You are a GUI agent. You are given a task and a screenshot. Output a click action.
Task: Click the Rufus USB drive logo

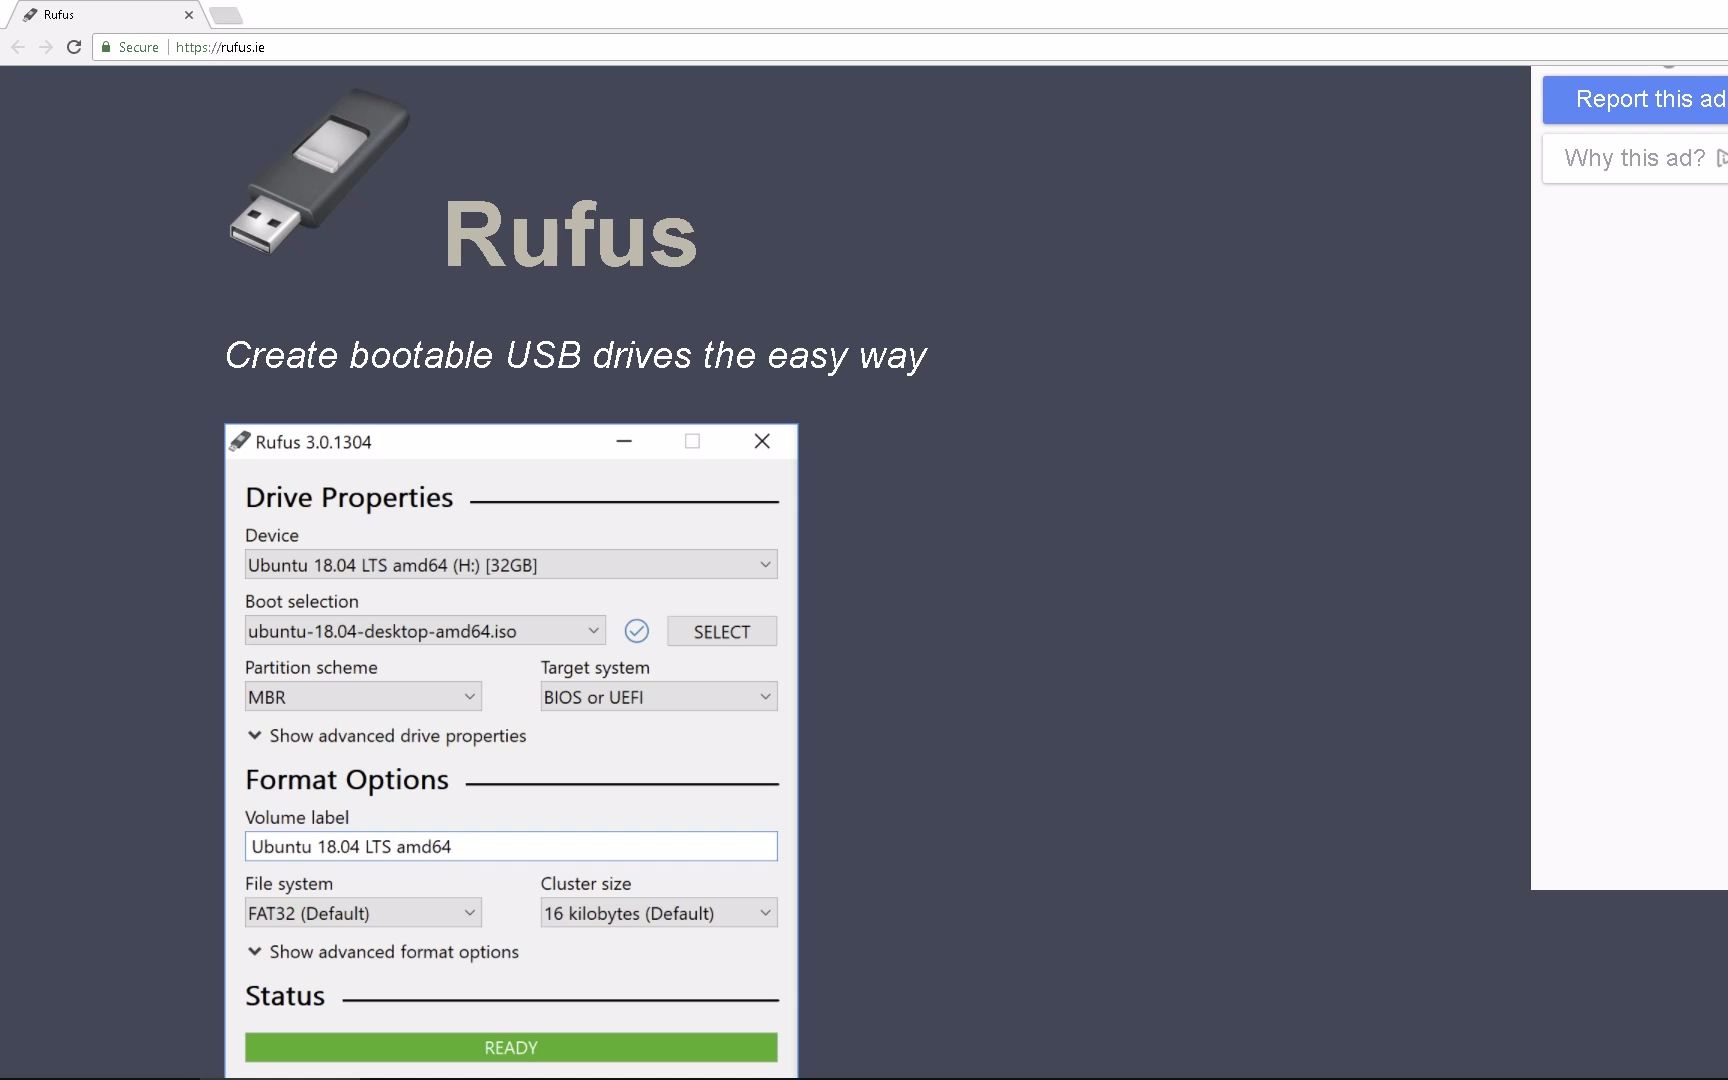pos(319,170)
